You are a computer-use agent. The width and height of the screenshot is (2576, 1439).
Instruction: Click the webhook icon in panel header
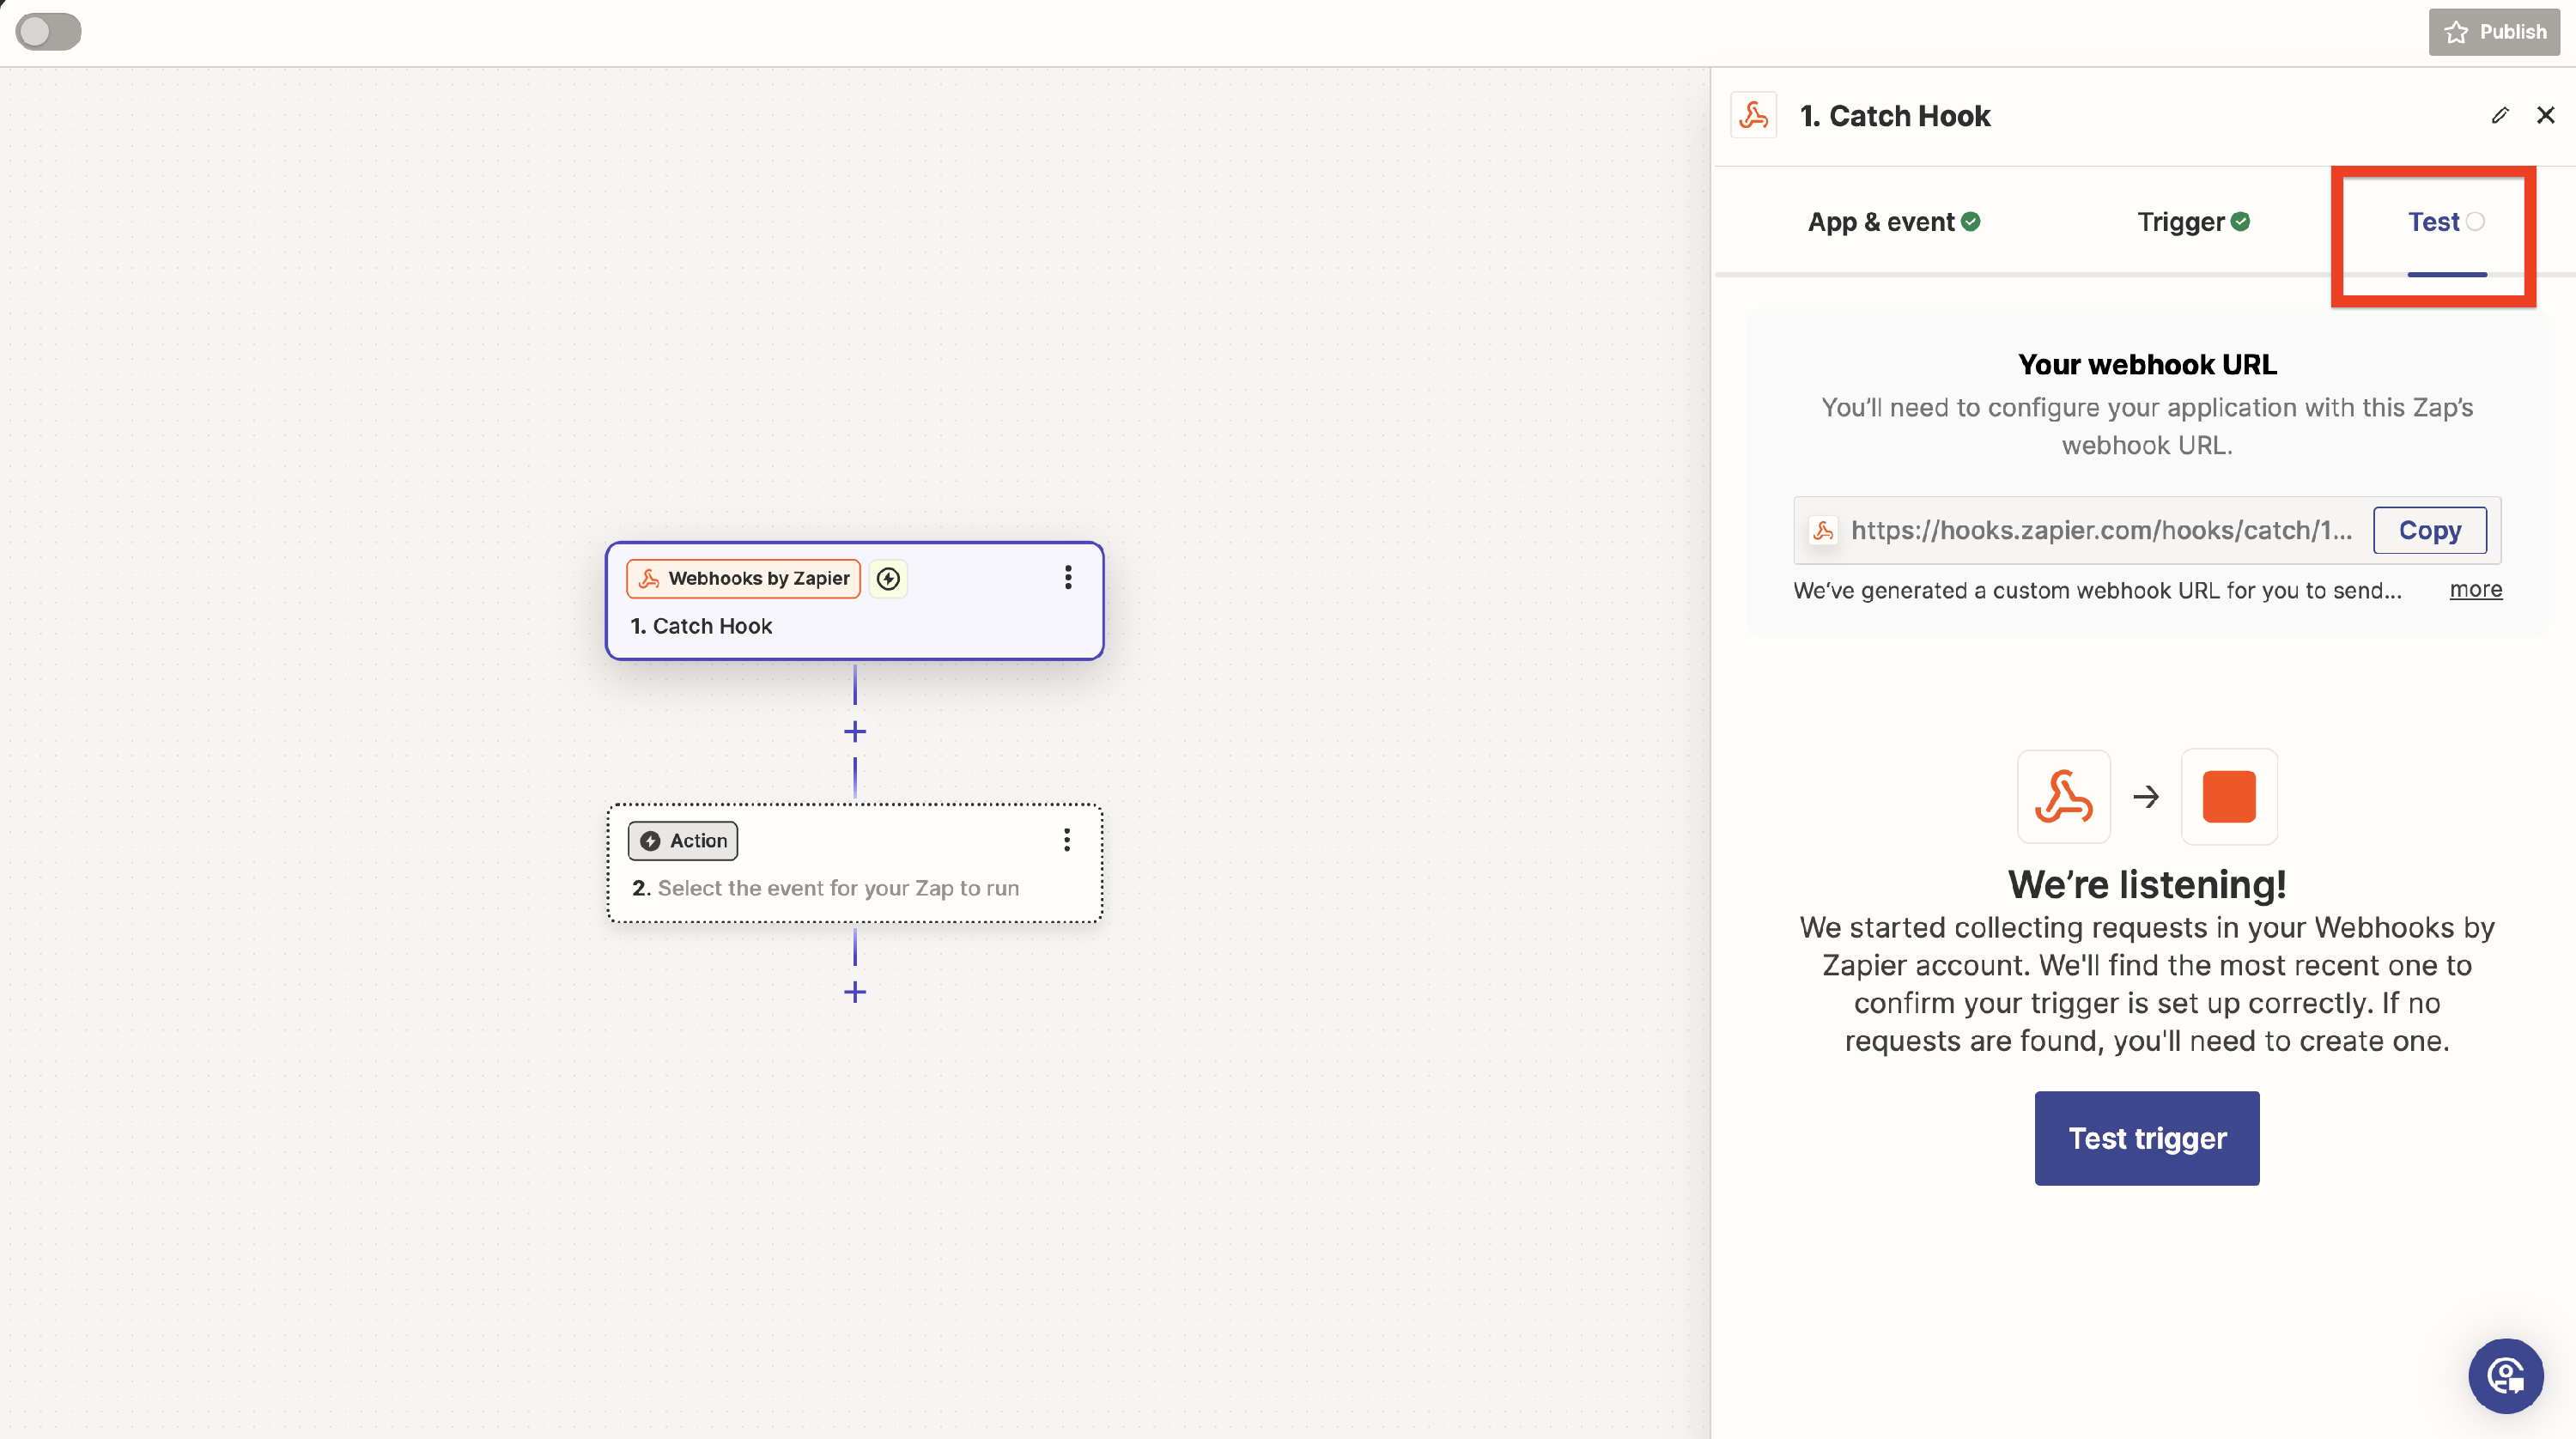(1753, 116)
